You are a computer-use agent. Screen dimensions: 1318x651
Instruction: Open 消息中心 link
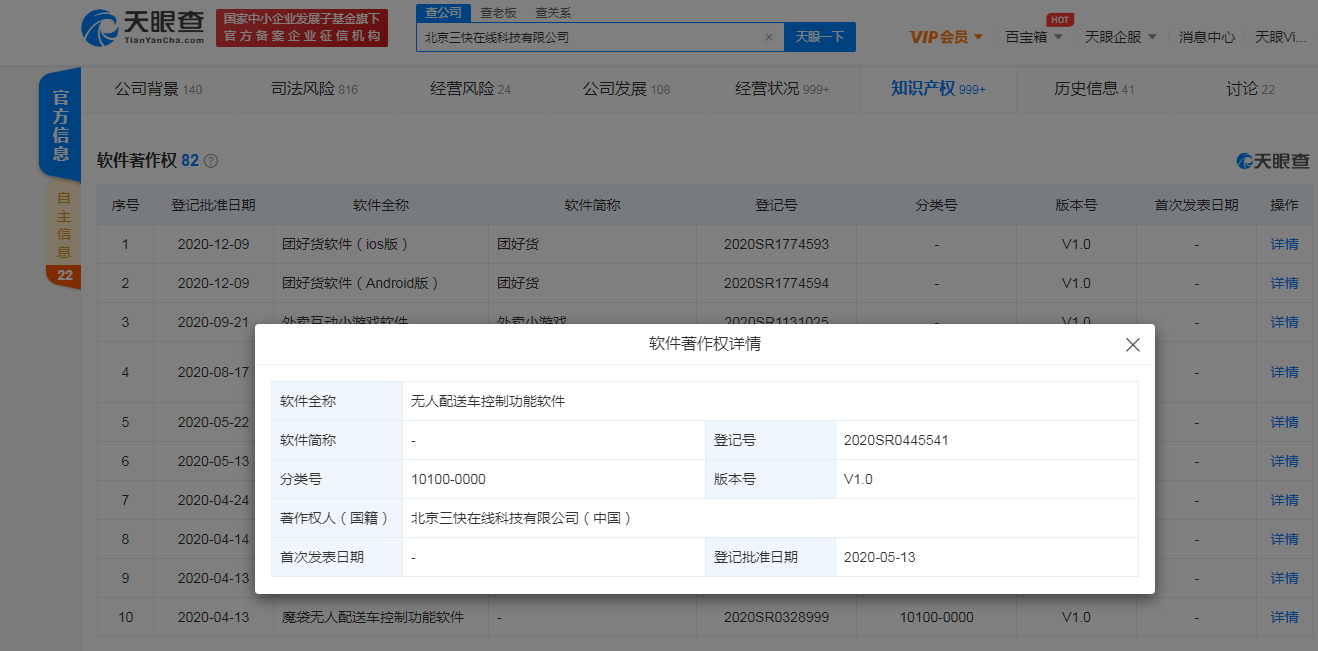click(1206, 37)
